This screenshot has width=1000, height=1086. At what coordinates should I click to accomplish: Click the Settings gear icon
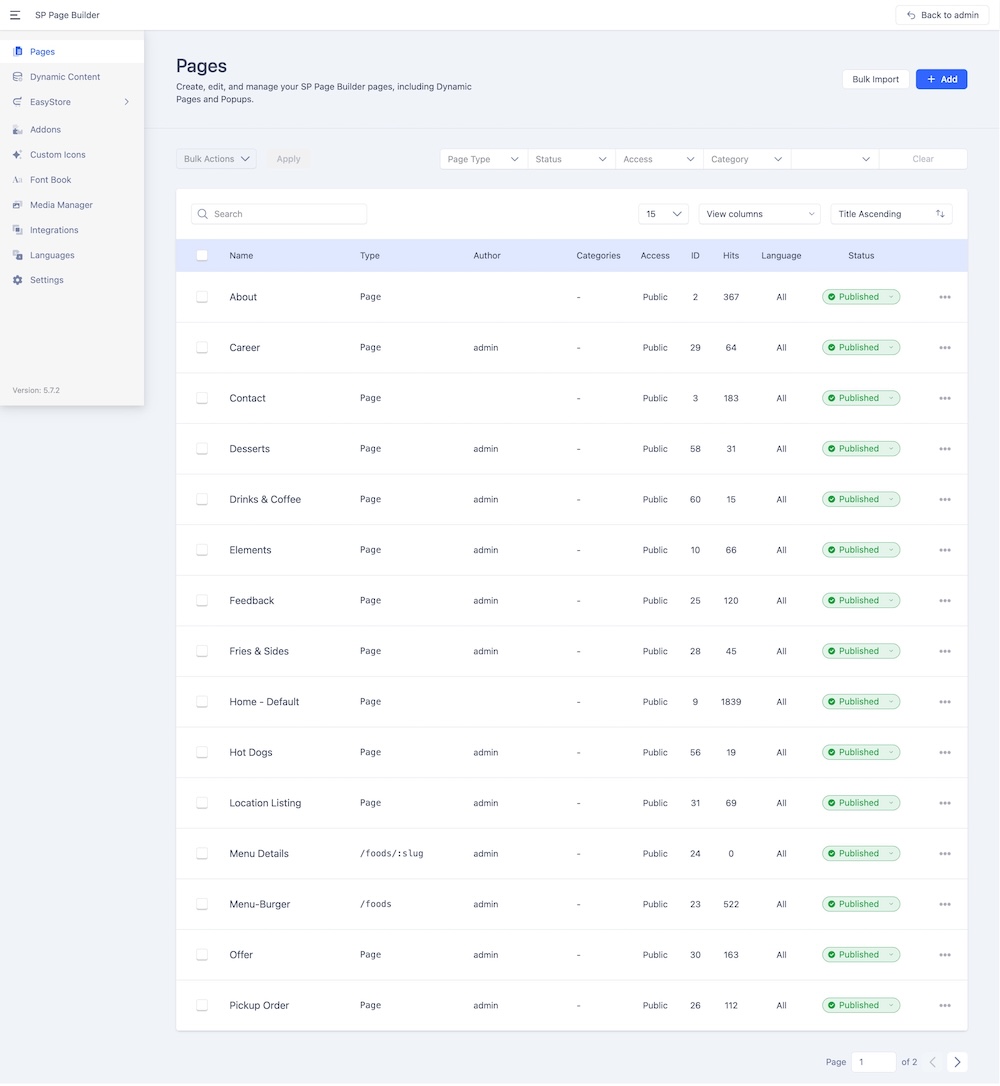pos(18,280)
